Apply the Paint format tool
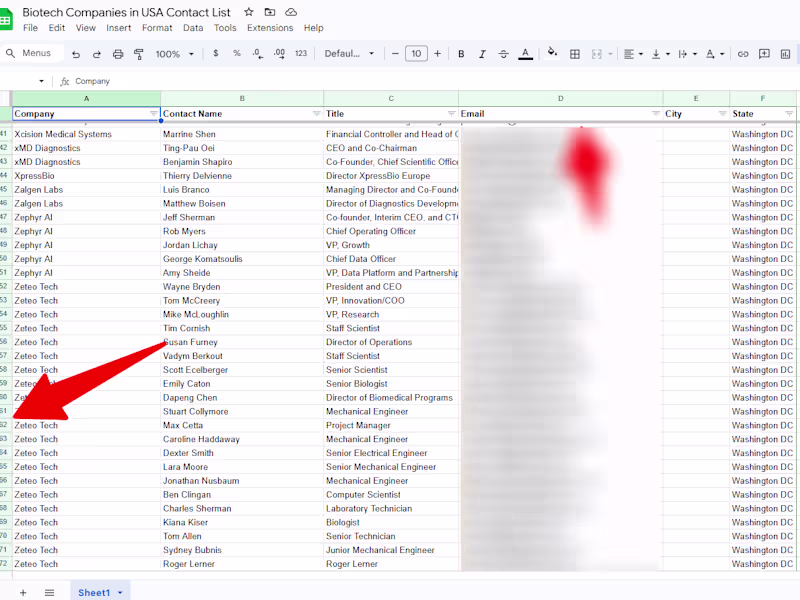 pyautogui.click(x=138, y=53)
